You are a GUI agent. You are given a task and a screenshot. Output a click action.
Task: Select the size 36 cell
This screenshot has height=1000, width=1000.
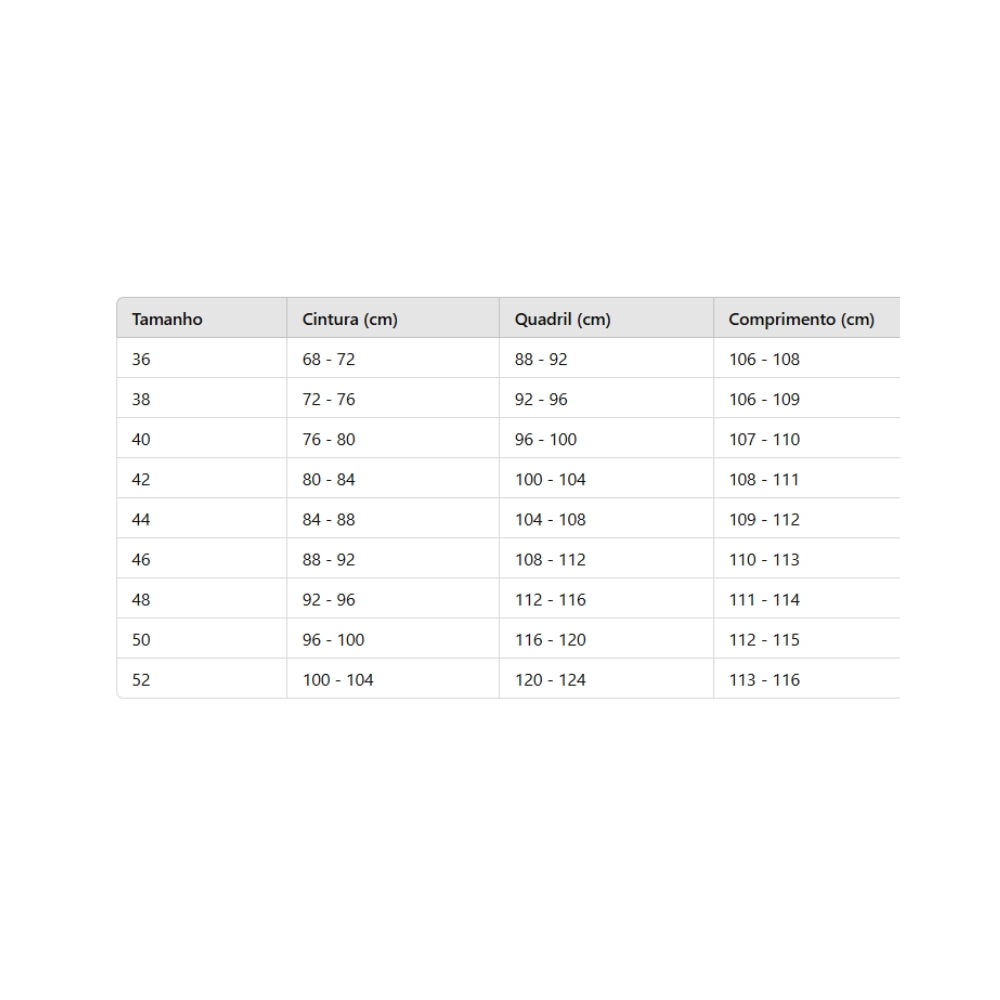[x=141, y=359]
